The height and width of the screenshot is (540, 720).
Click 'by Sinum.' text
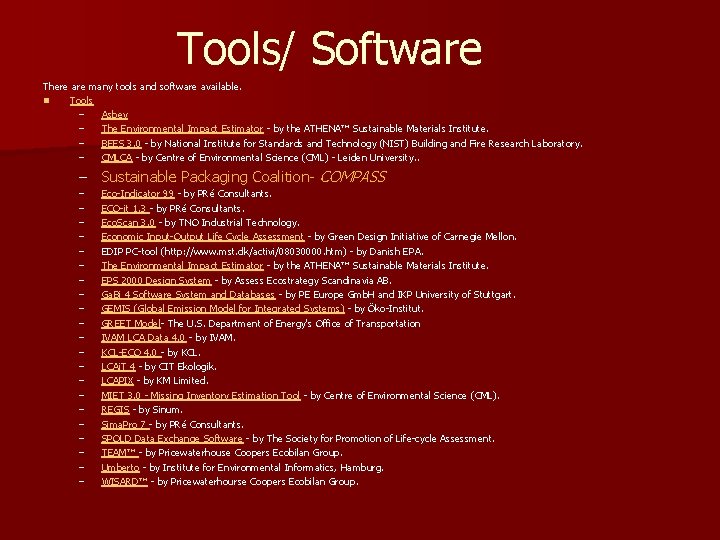point(160,410)
